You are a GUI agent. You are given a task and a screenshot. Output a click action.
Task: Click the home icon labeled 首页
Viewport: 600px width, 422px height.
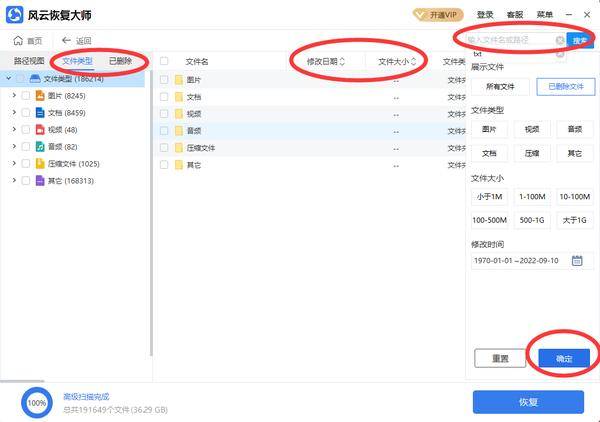[18, 40]
